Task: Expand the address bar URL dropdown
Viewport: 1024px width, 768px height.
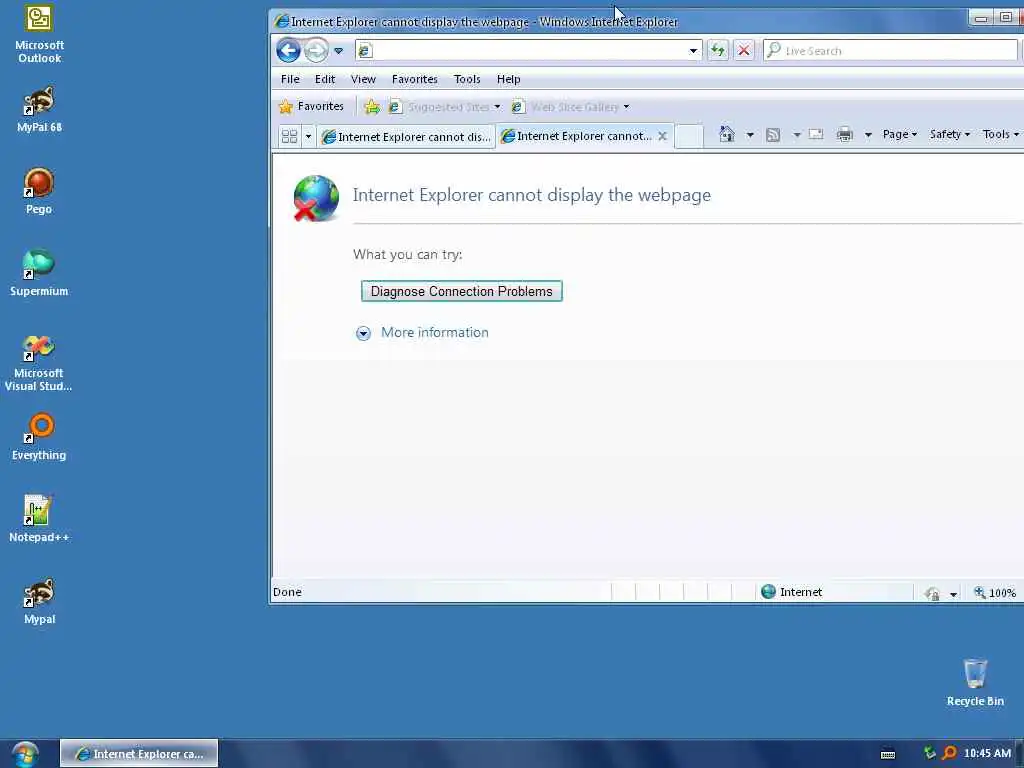Action: 693,50
